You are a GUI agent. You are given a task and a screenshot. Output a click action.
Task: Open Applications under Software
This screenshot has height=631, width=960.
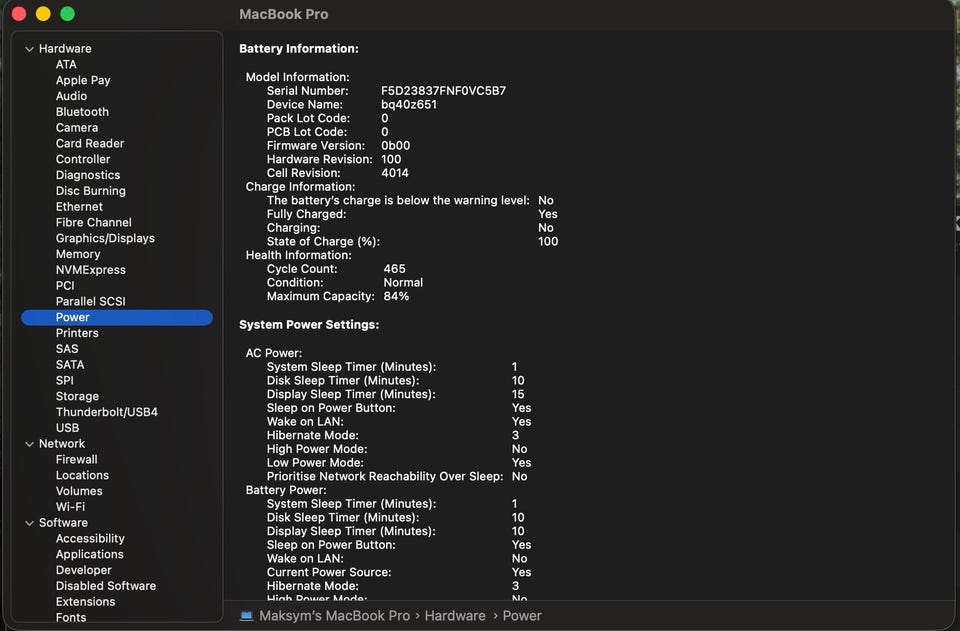[89, 554]
